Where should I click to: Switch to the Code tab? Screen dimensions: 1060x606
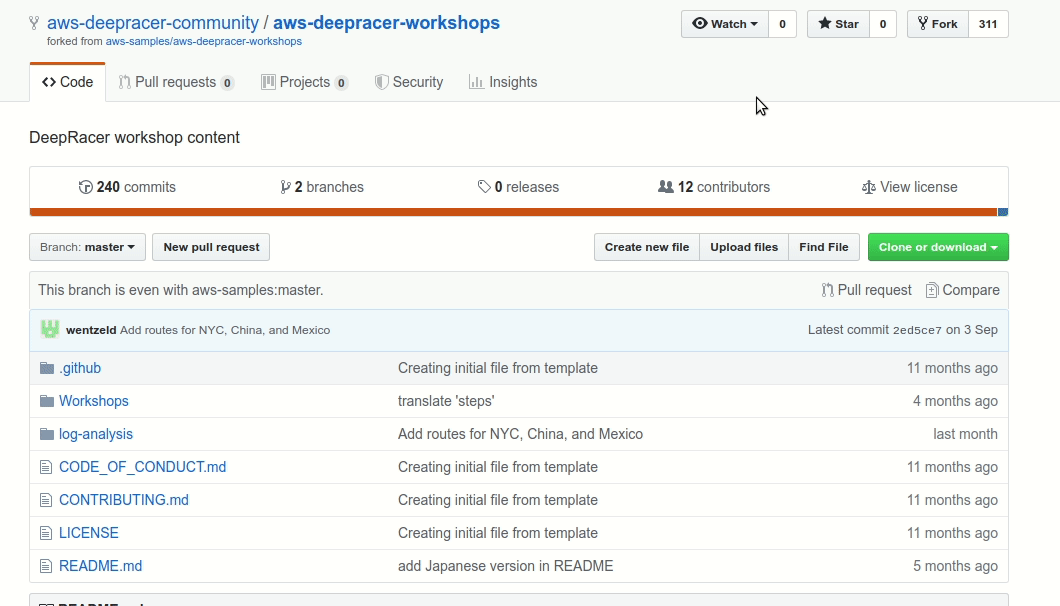[68, 83]
